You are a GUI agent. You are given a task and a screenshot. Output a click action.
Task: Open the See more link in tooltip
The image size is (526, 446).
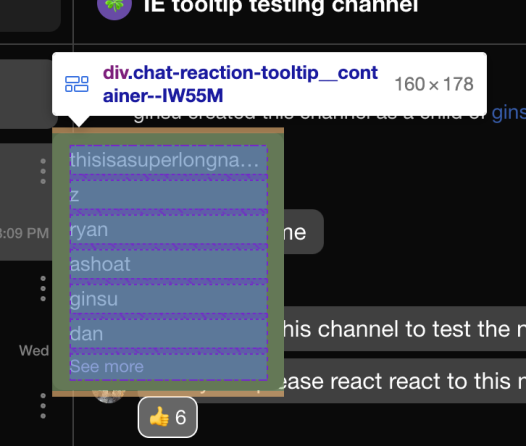click(x=107, y=366)
